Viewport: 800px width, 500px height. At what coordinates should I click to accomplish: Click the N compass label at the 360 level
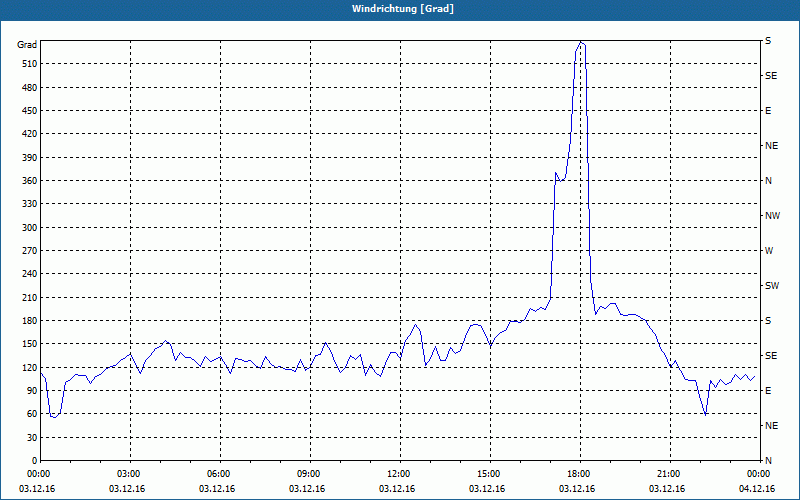768,181
